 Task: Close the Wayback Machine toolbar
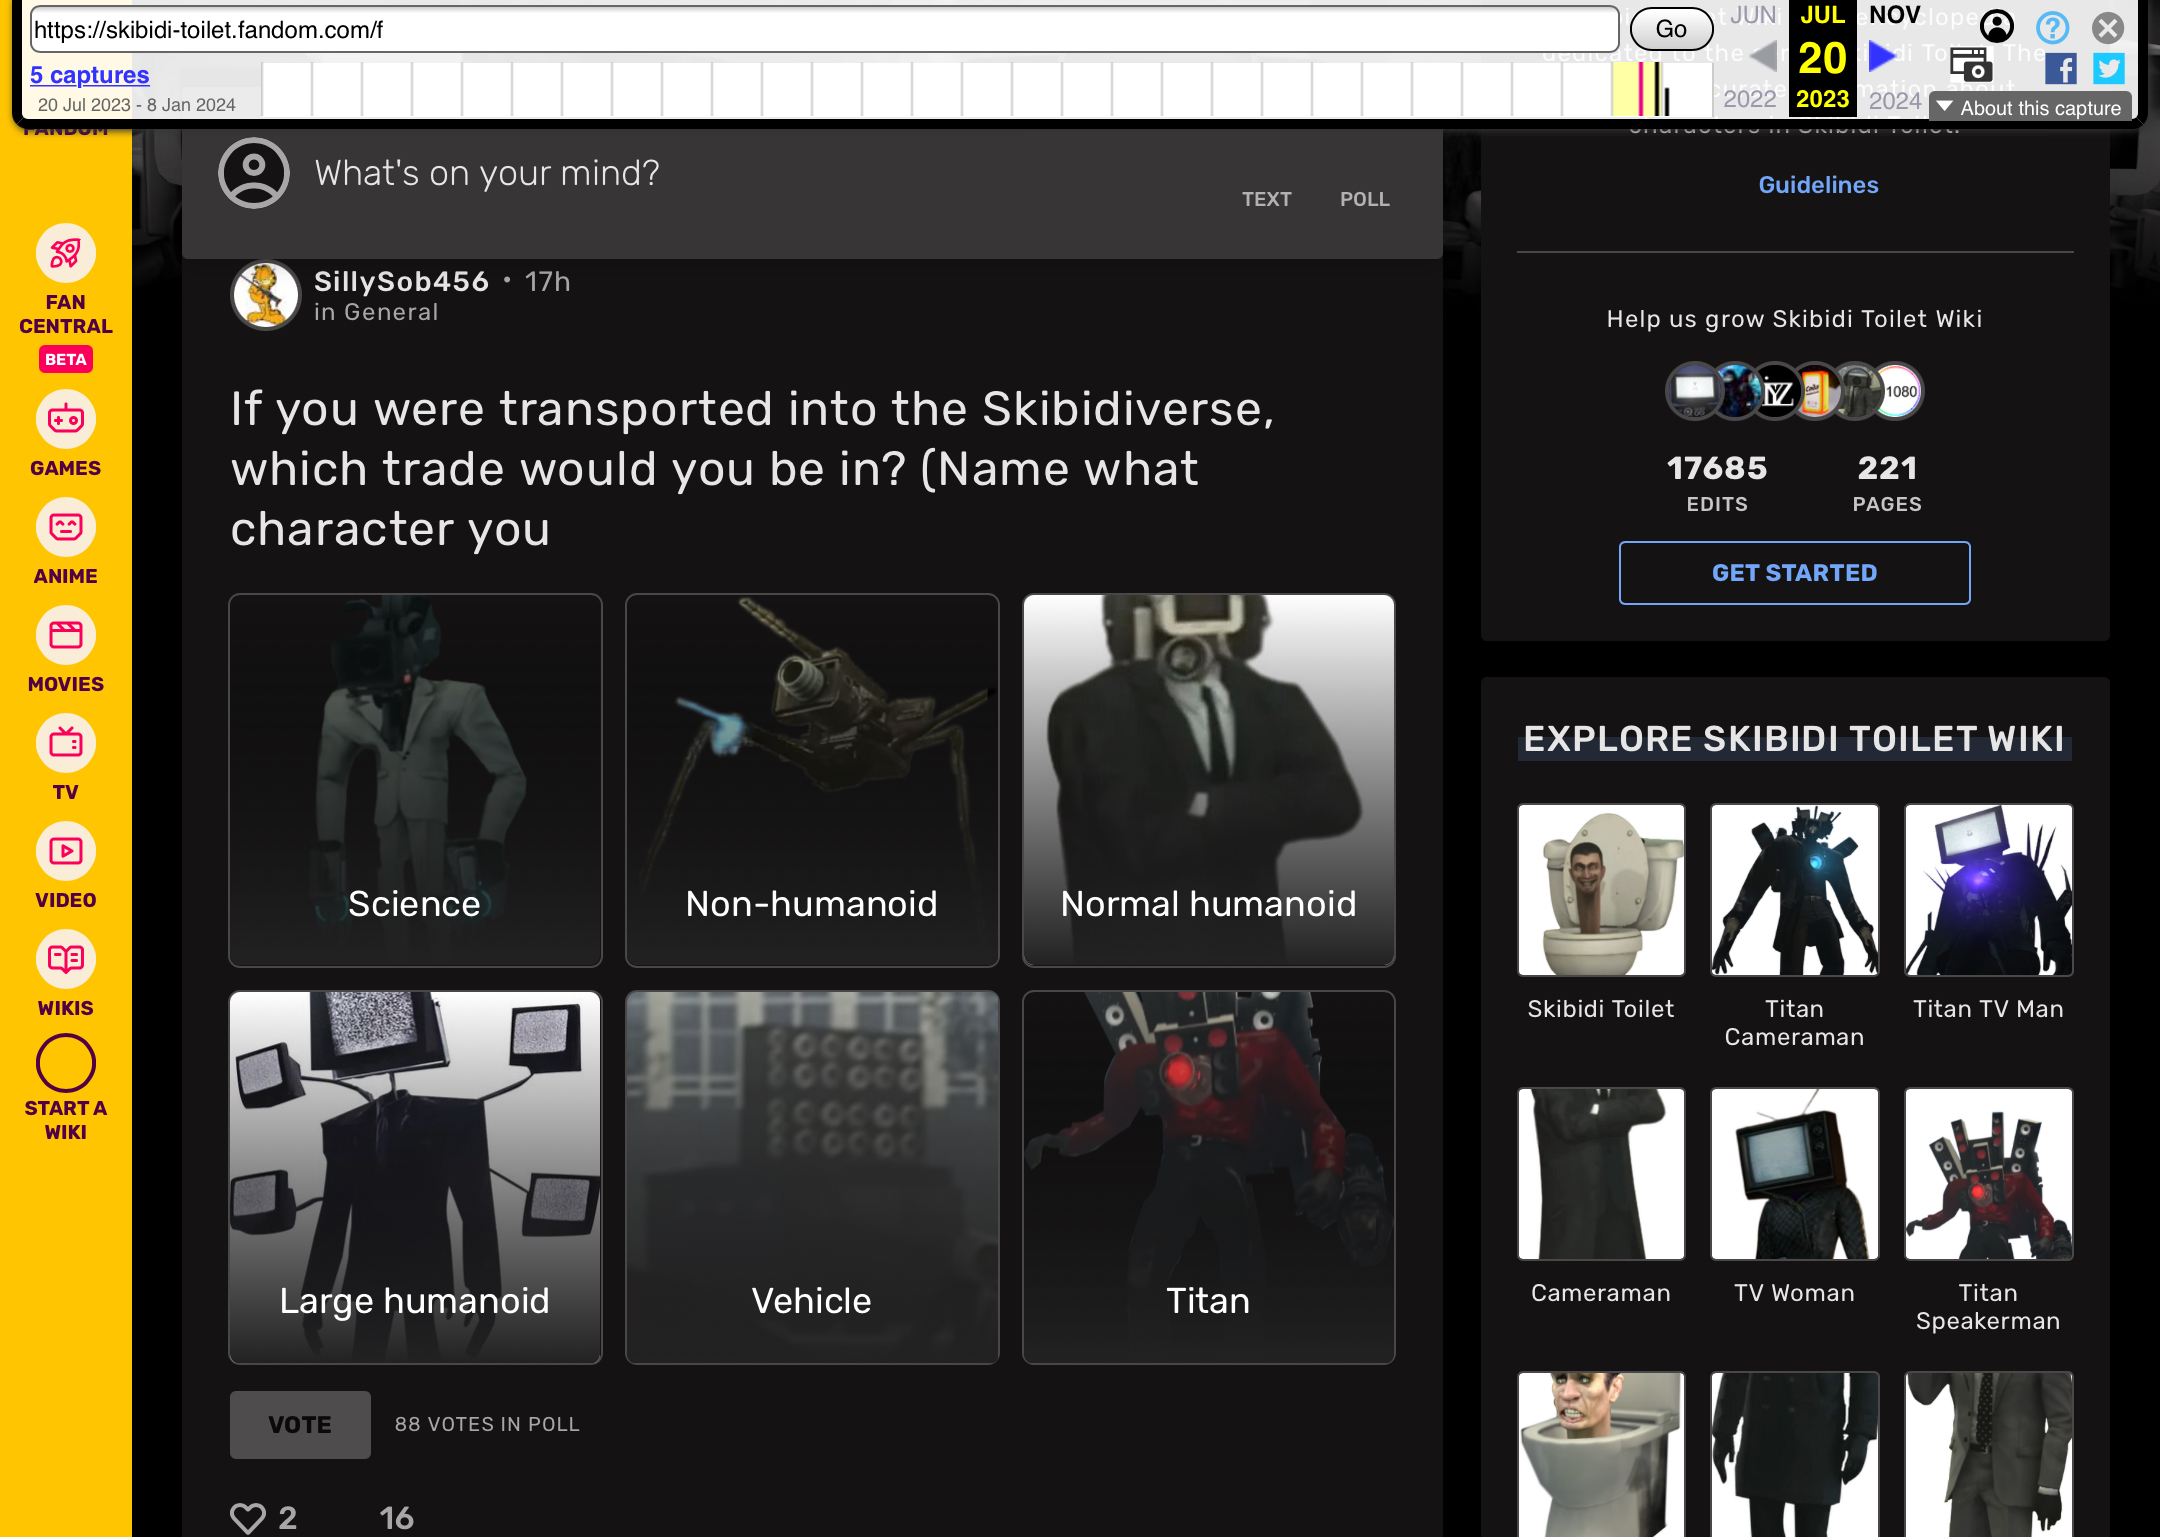tap(2107, 27)
